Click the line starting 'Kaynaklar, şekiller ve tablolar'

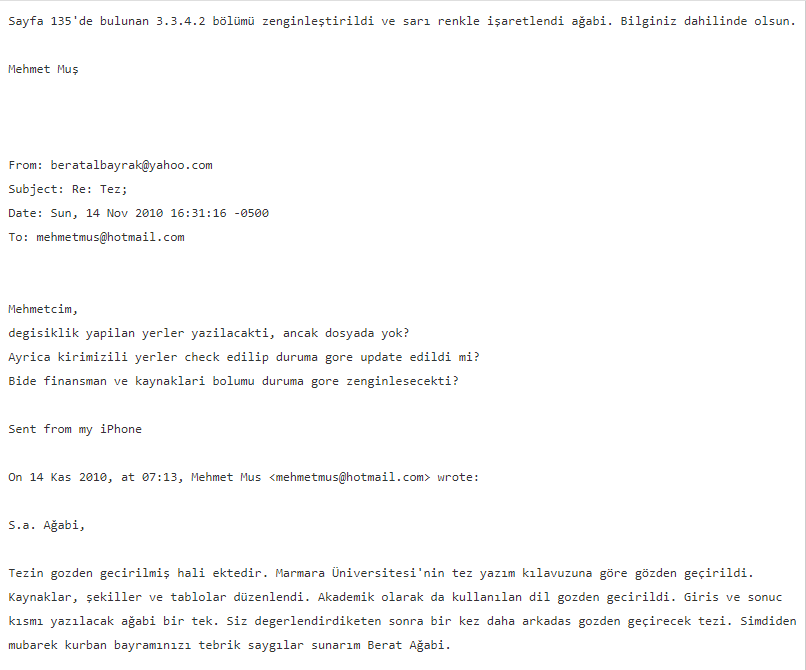coord(395,597)
